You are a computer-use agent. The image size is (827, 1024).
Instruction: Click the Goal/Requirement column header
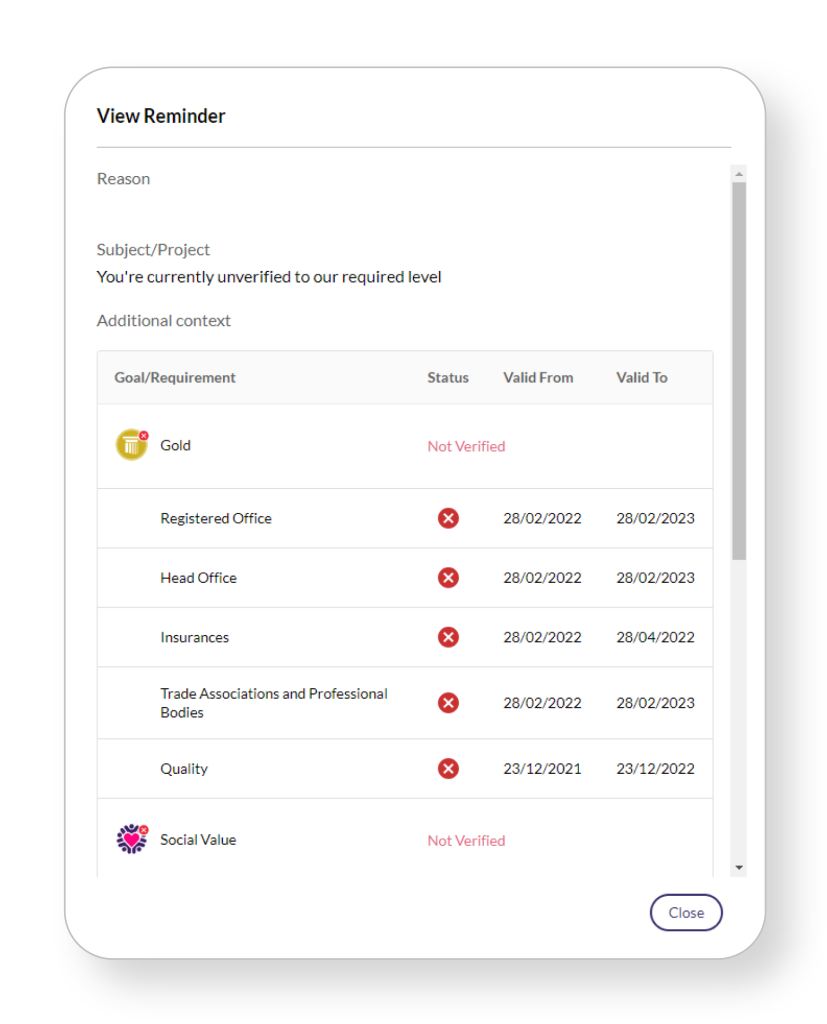tap(175, 378)
